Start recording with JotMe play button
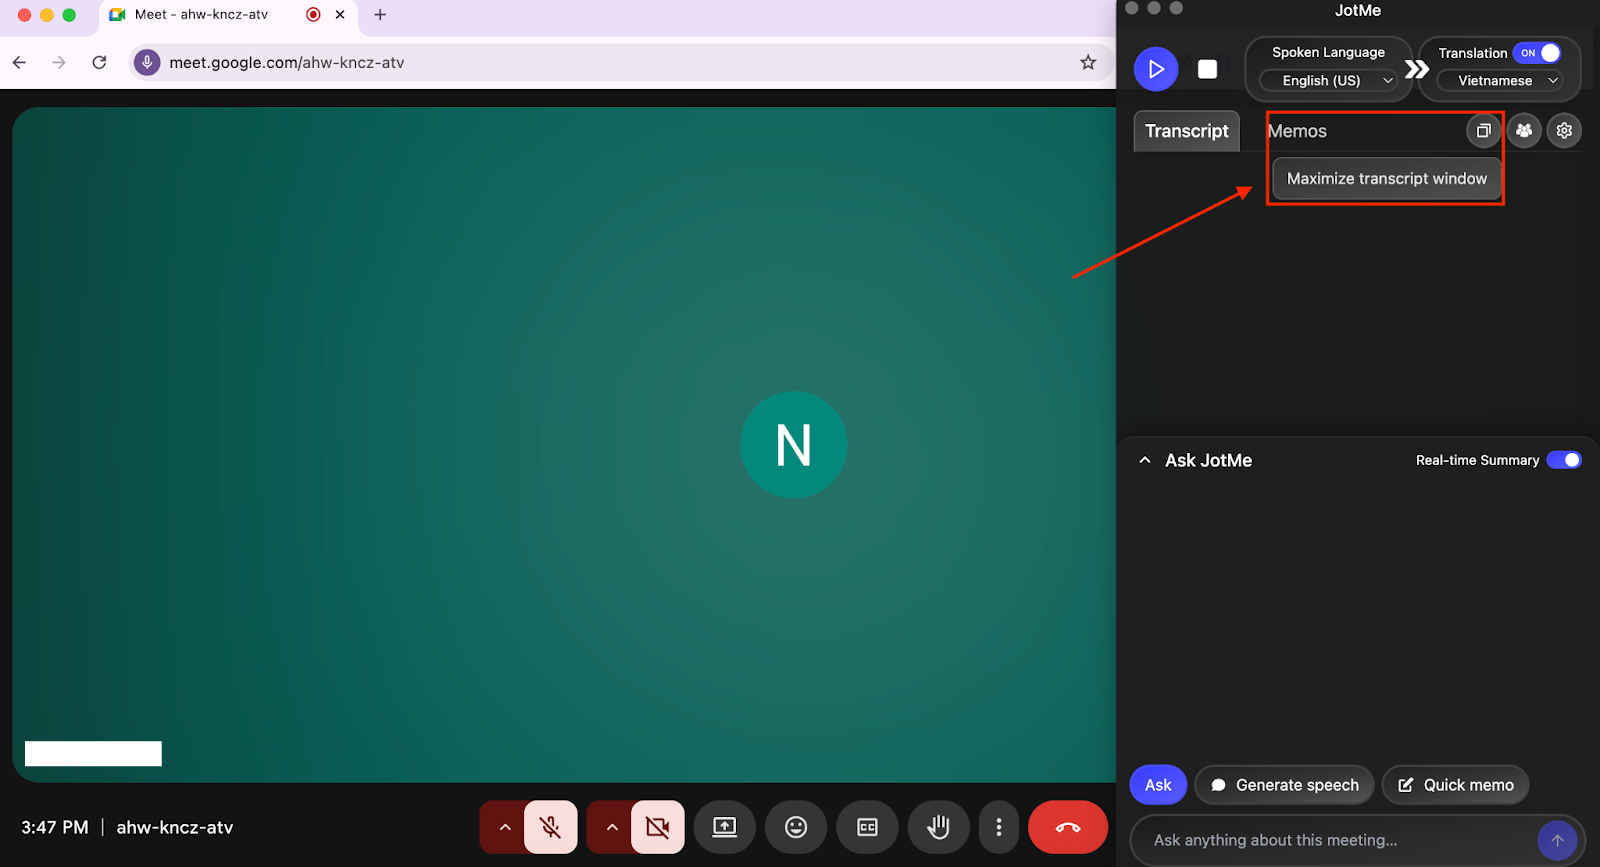This screenshot has height=867, width=1600. pyautogui.click(x=1156, y=69)
